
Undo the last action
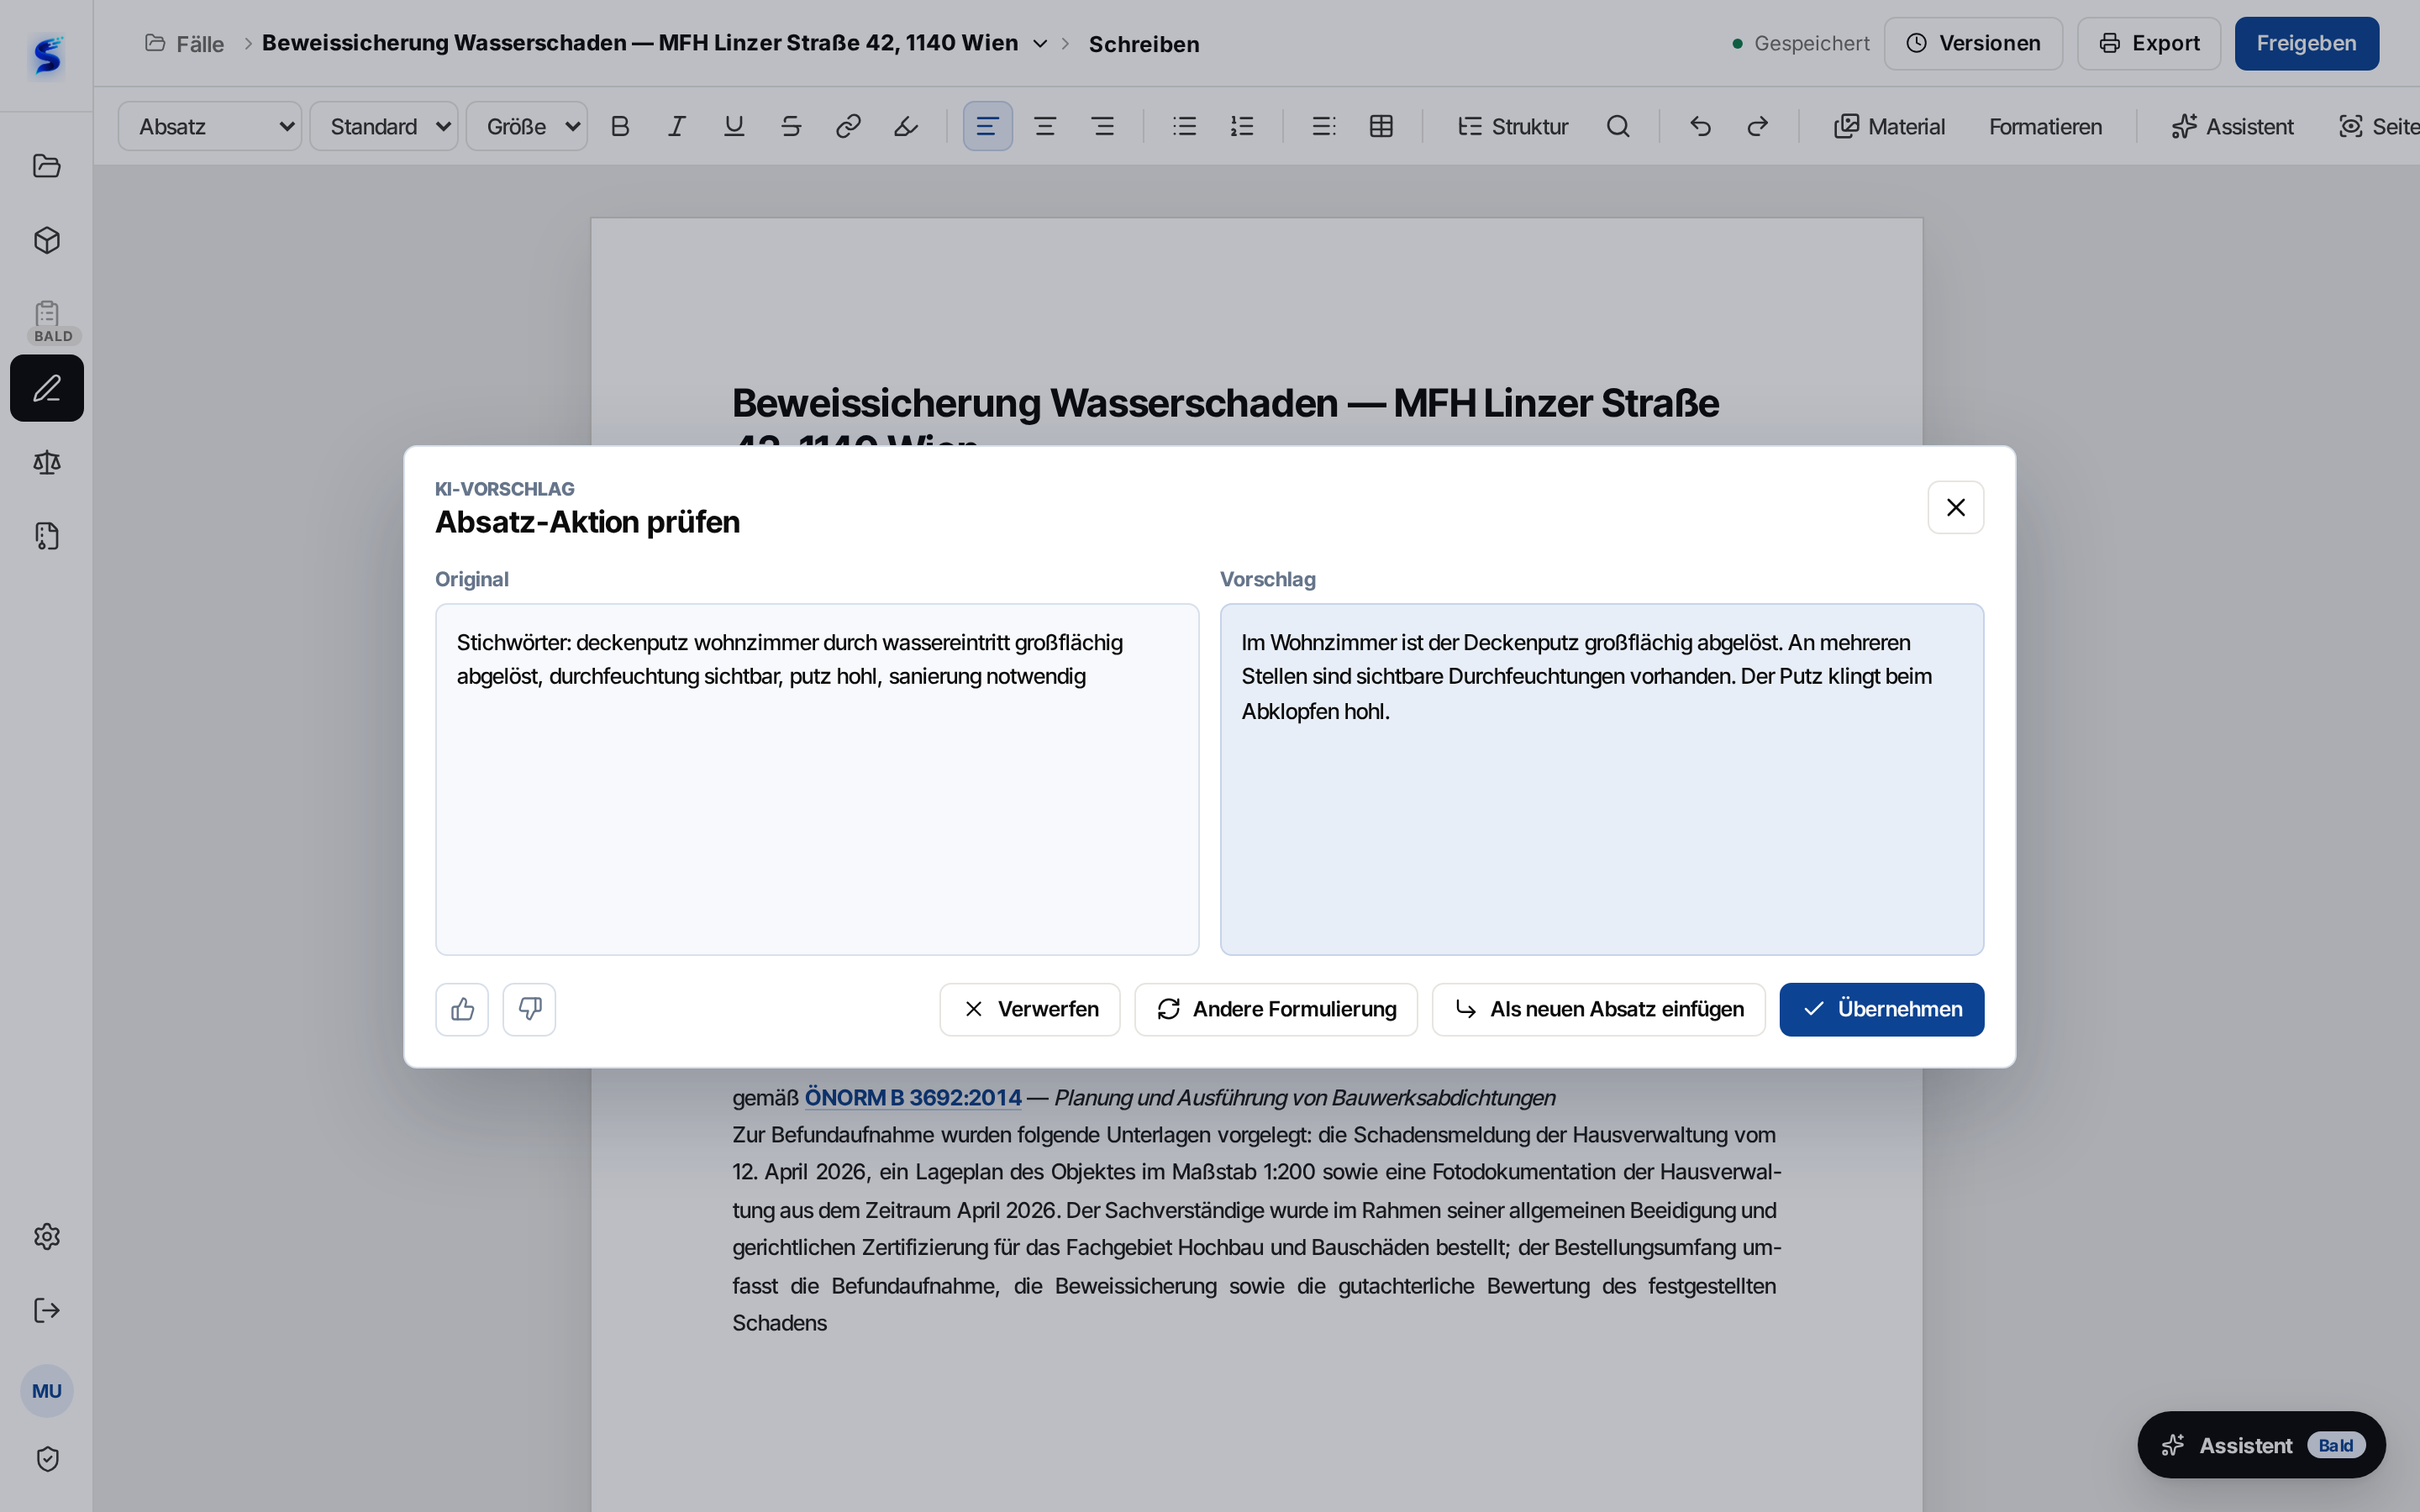[1700, 126]
